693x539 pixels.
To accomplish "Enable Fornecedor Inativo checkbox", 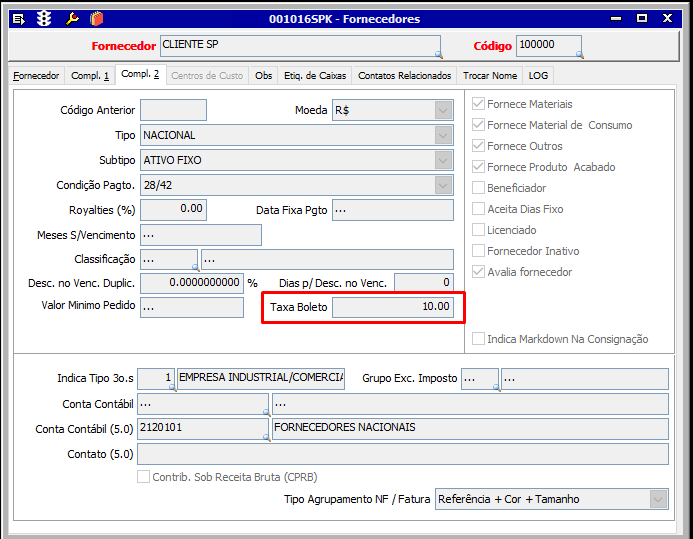I will (478, 251).
